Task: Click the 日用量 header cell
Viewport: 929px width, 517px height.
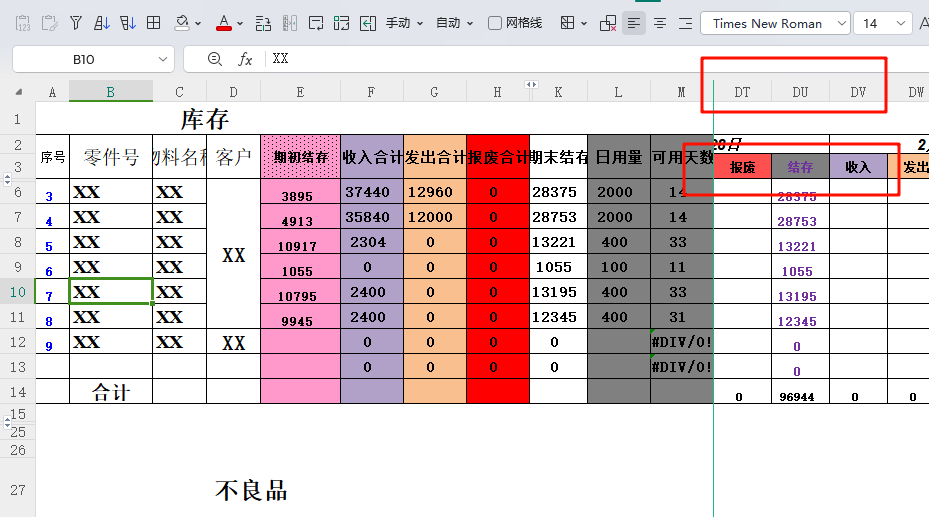Action: [x=619, y=157]
